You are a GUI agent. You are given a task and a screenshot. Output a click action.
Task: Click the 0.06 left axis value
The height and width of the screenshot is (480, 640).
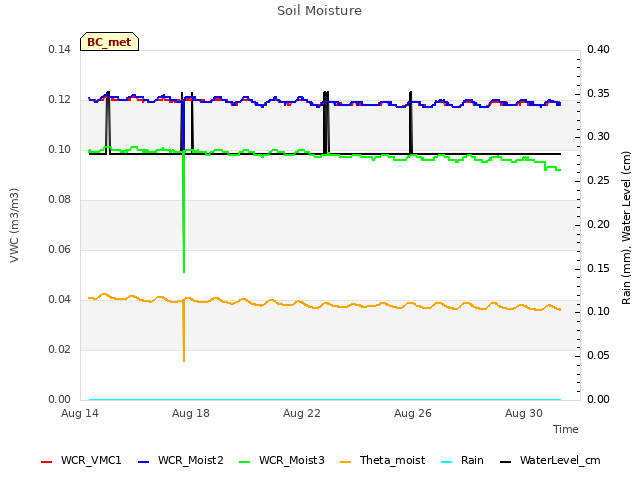(x=60, y=249)
